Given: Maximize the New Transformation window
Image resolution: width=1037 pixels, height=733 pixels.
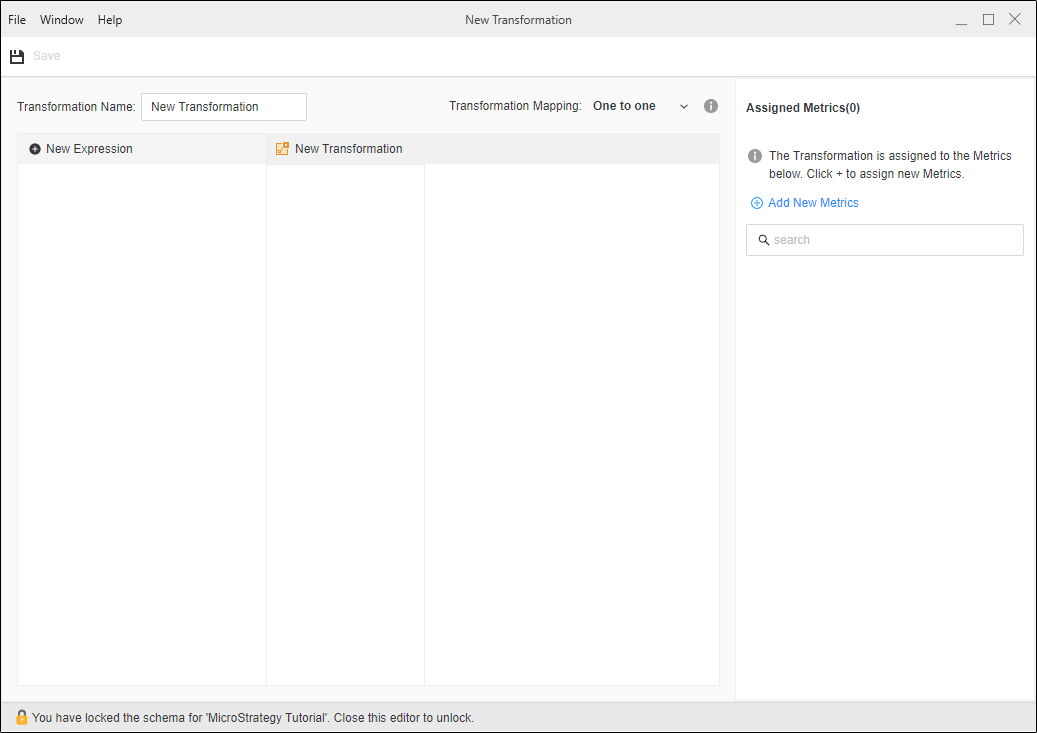Looking at the screenshot, I should (x=988, y=20).
